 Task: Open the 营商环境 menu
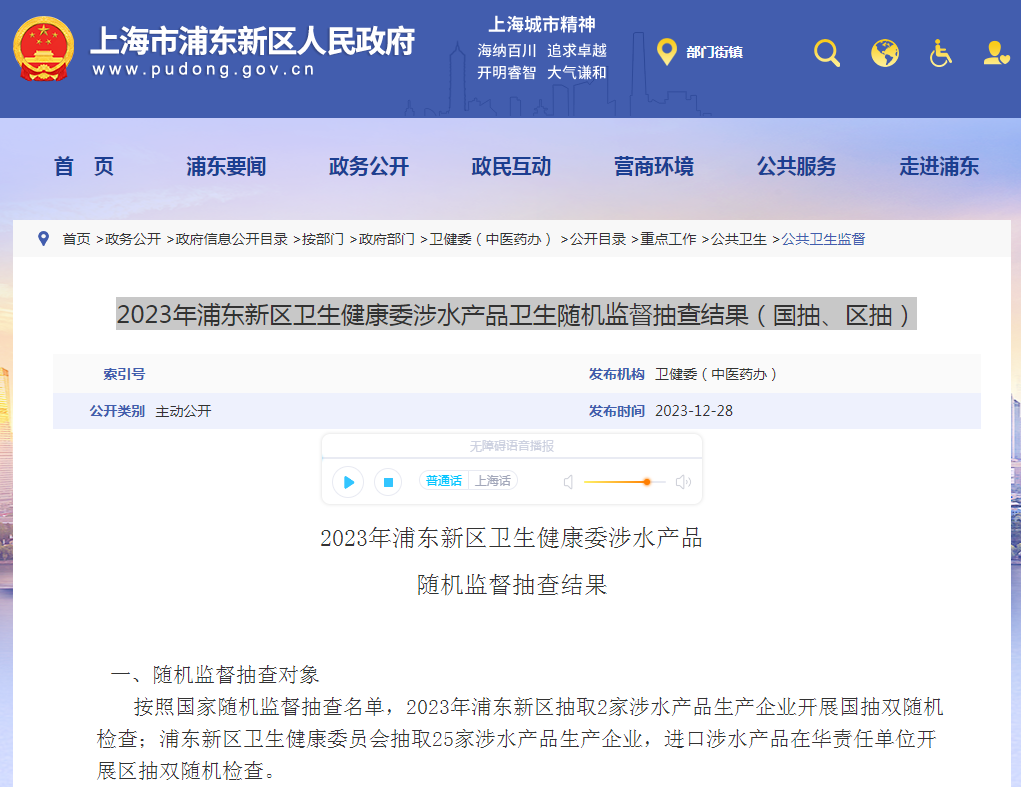654,167
